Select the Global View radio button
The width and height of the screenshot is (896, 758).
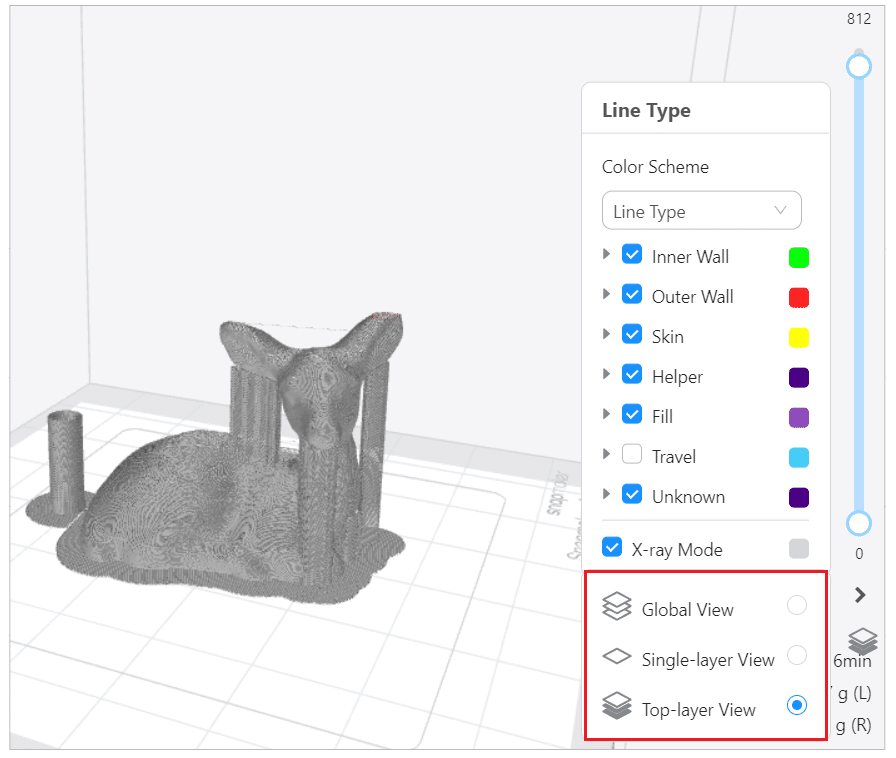click(x=797, y=605)
